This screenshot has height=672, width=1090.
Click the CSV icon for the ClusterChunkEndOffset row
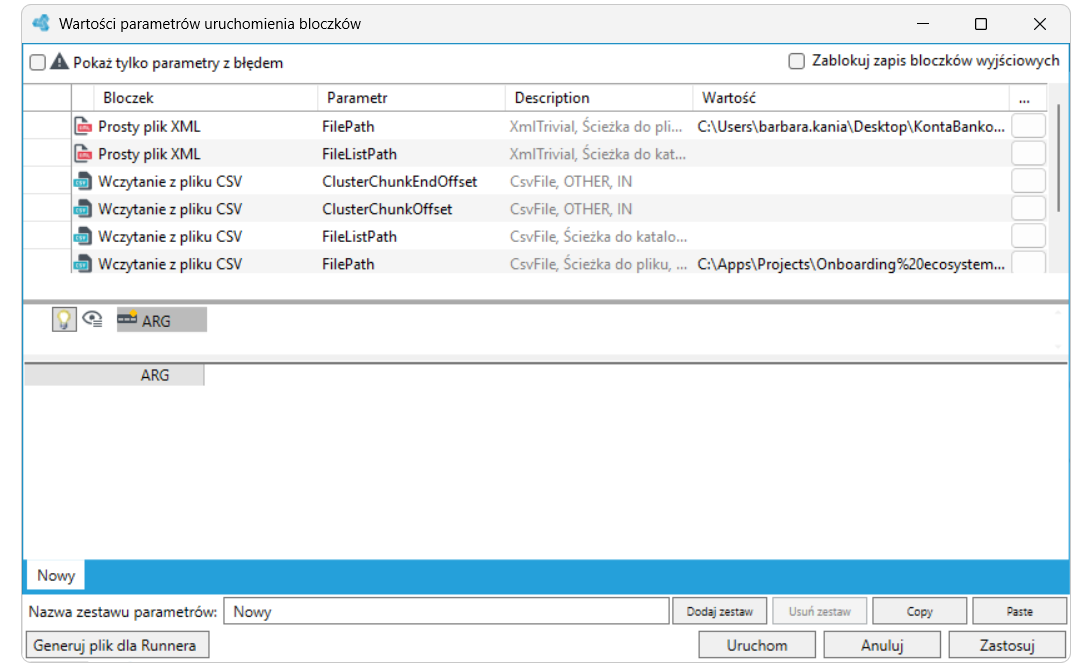click(83, 181)
